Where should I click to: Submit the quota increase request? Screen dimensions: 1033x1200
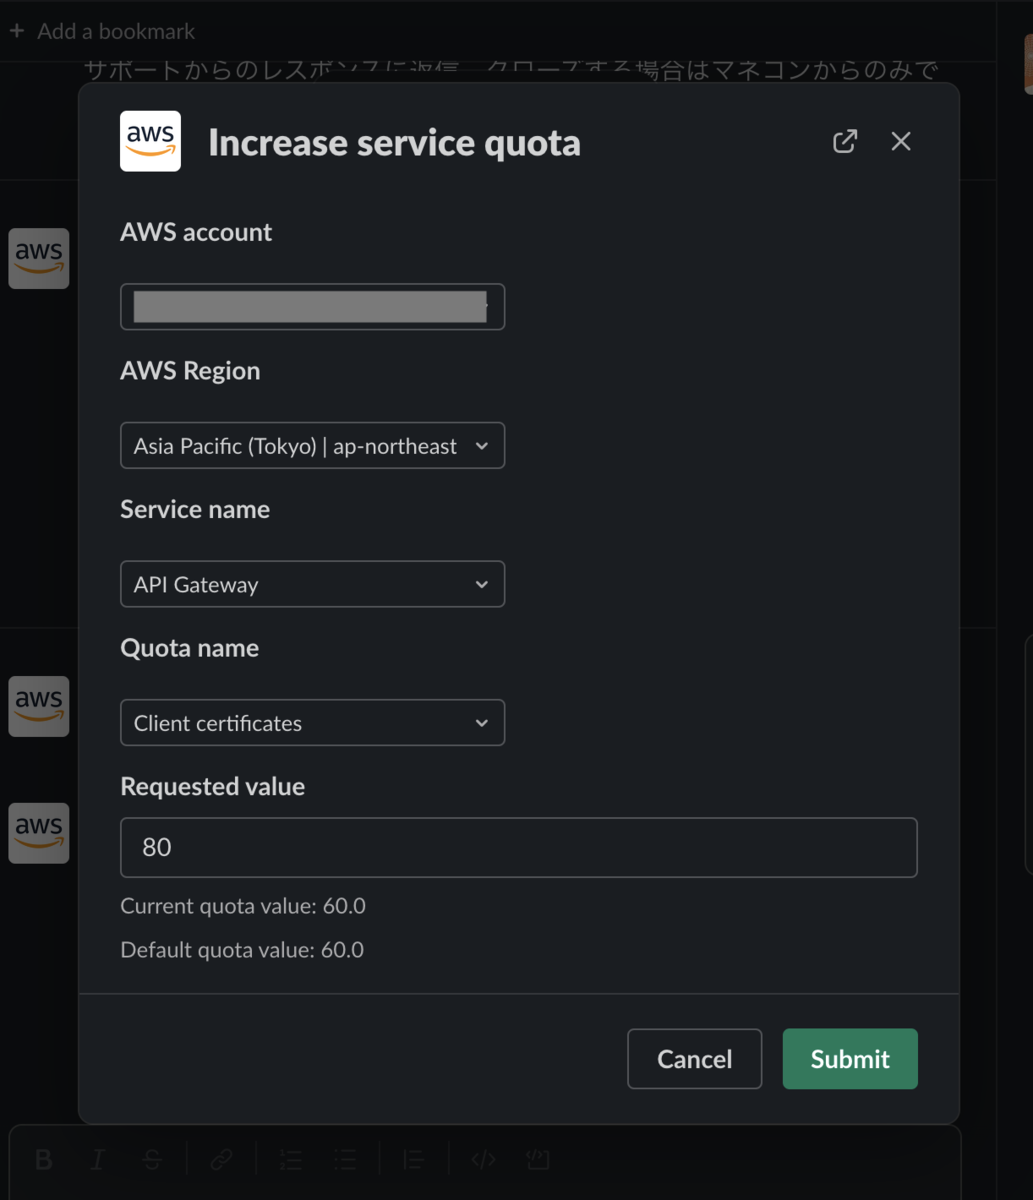coord(849,1059)
